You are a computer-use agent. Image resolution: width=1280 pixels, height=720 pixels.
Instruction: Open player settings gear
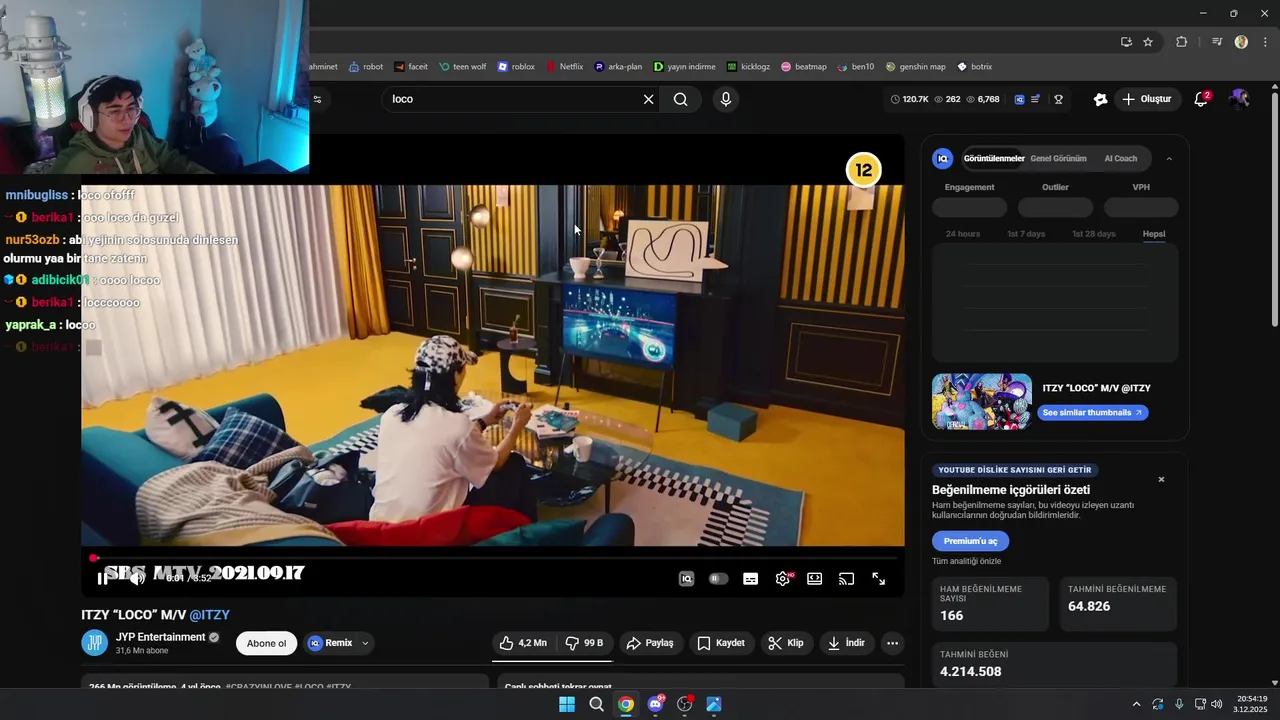(x=783, y=578)
